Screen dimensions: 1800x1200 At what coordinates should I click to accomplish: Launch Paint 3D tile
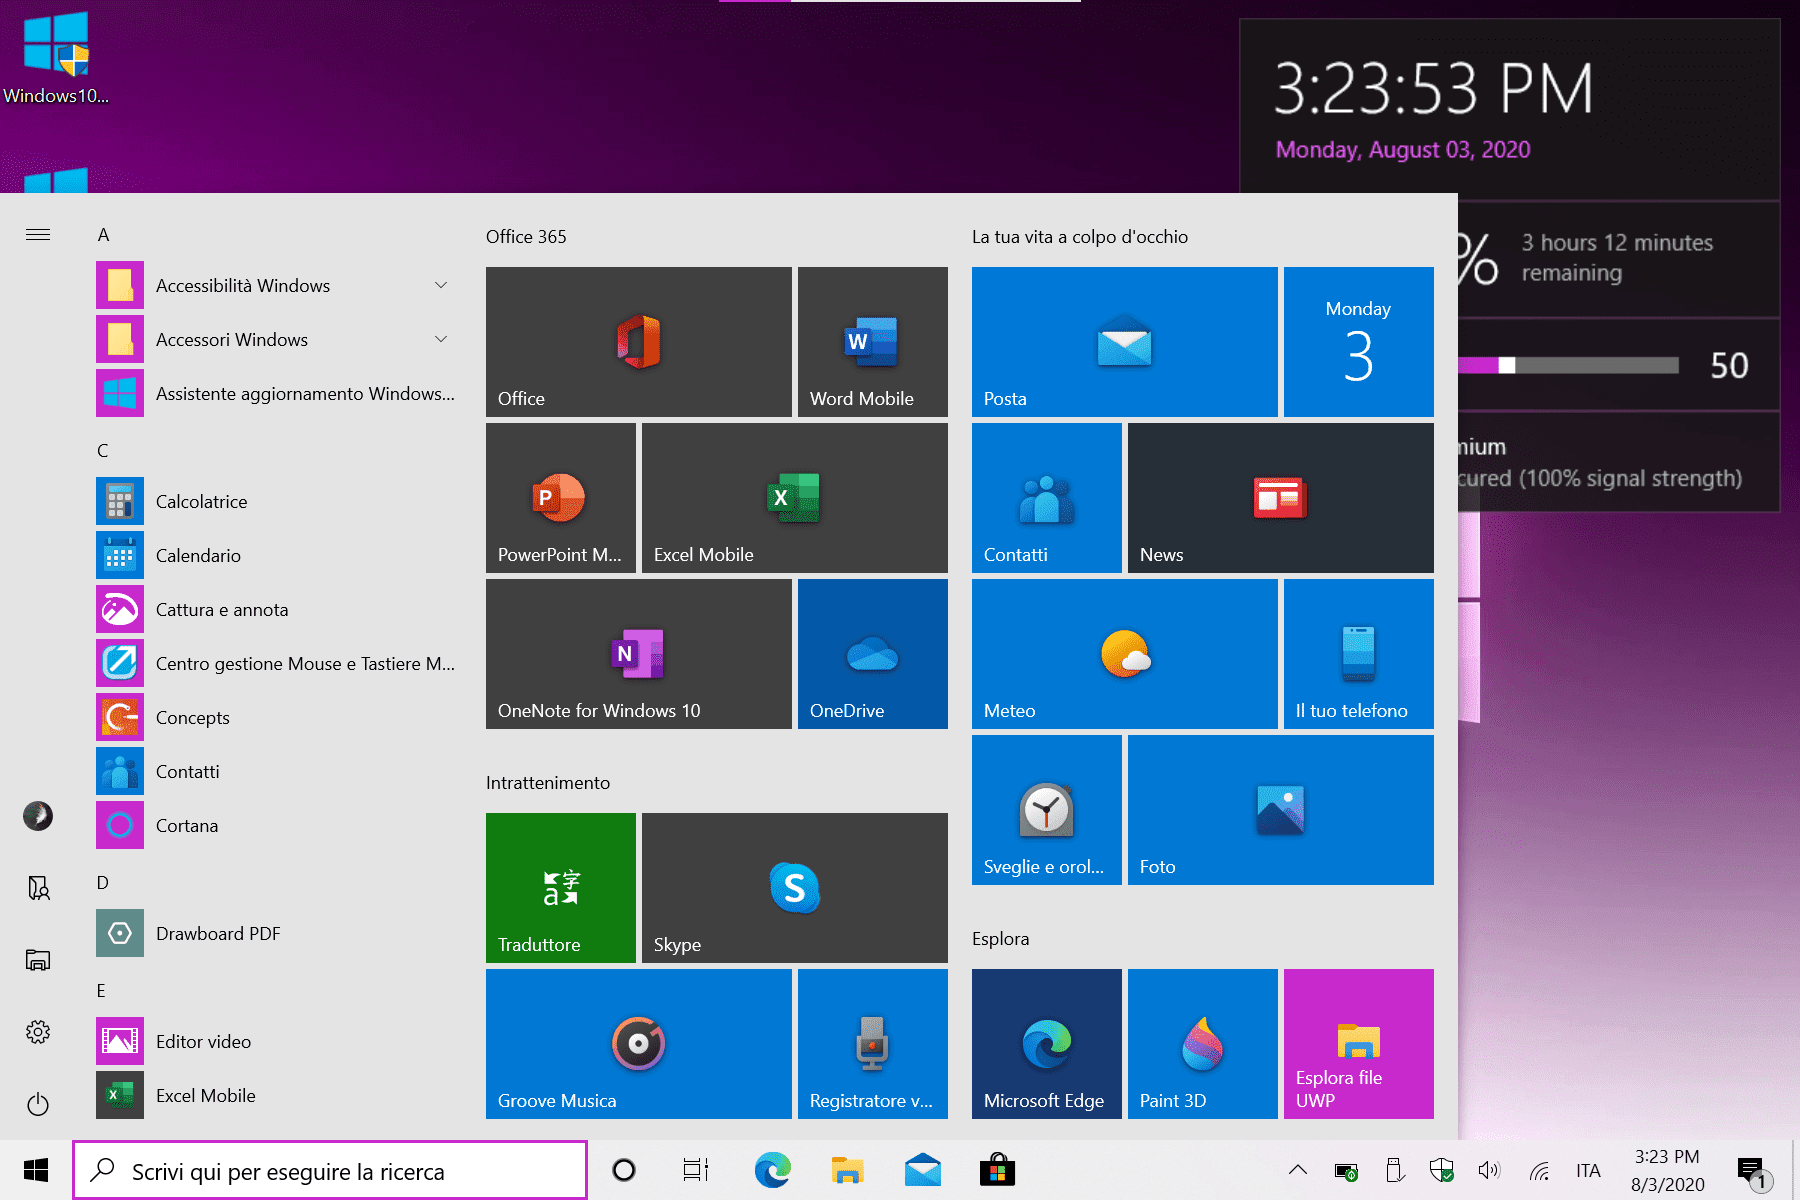1202,1043
